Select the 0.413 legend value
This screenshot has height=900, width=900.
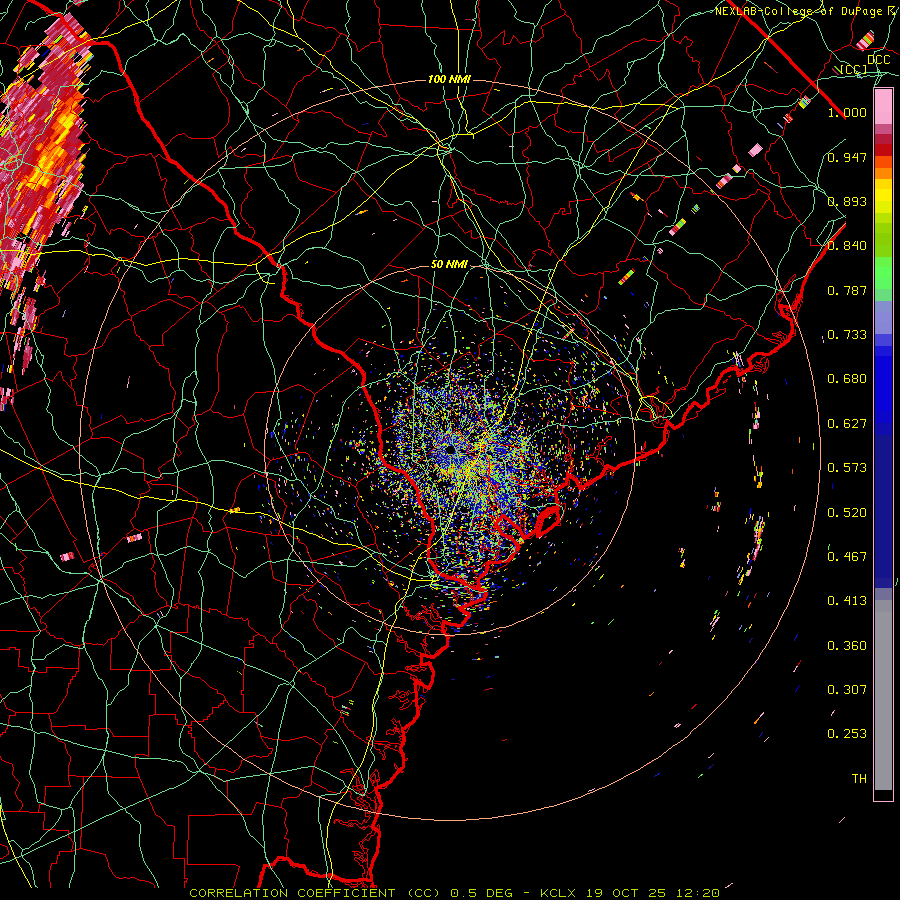point(847,601)
